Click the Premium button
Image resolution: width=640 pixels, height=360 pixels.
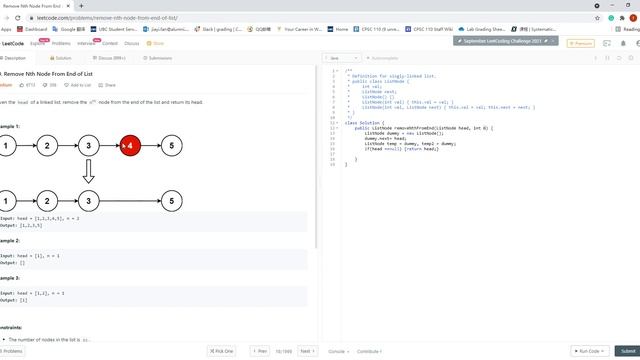580,43
